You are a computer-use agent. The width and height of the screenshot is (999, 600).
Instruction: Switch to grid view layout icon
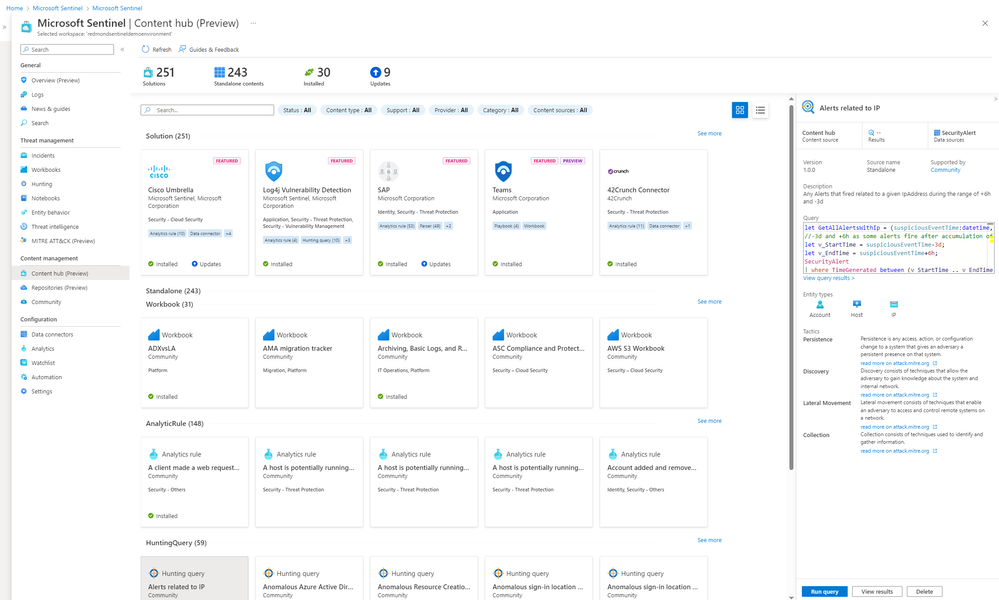tap(740, 110)
